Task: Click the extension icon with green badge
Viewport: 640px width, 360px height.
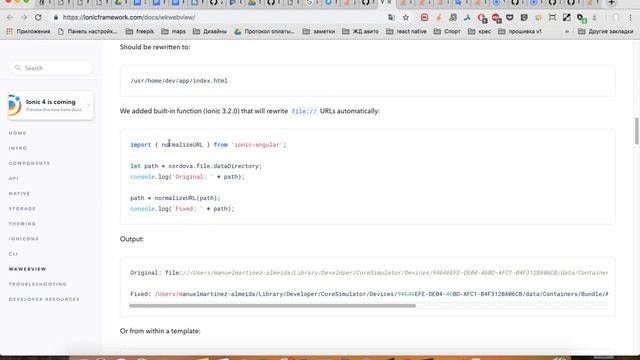Action: coord(581,18)
